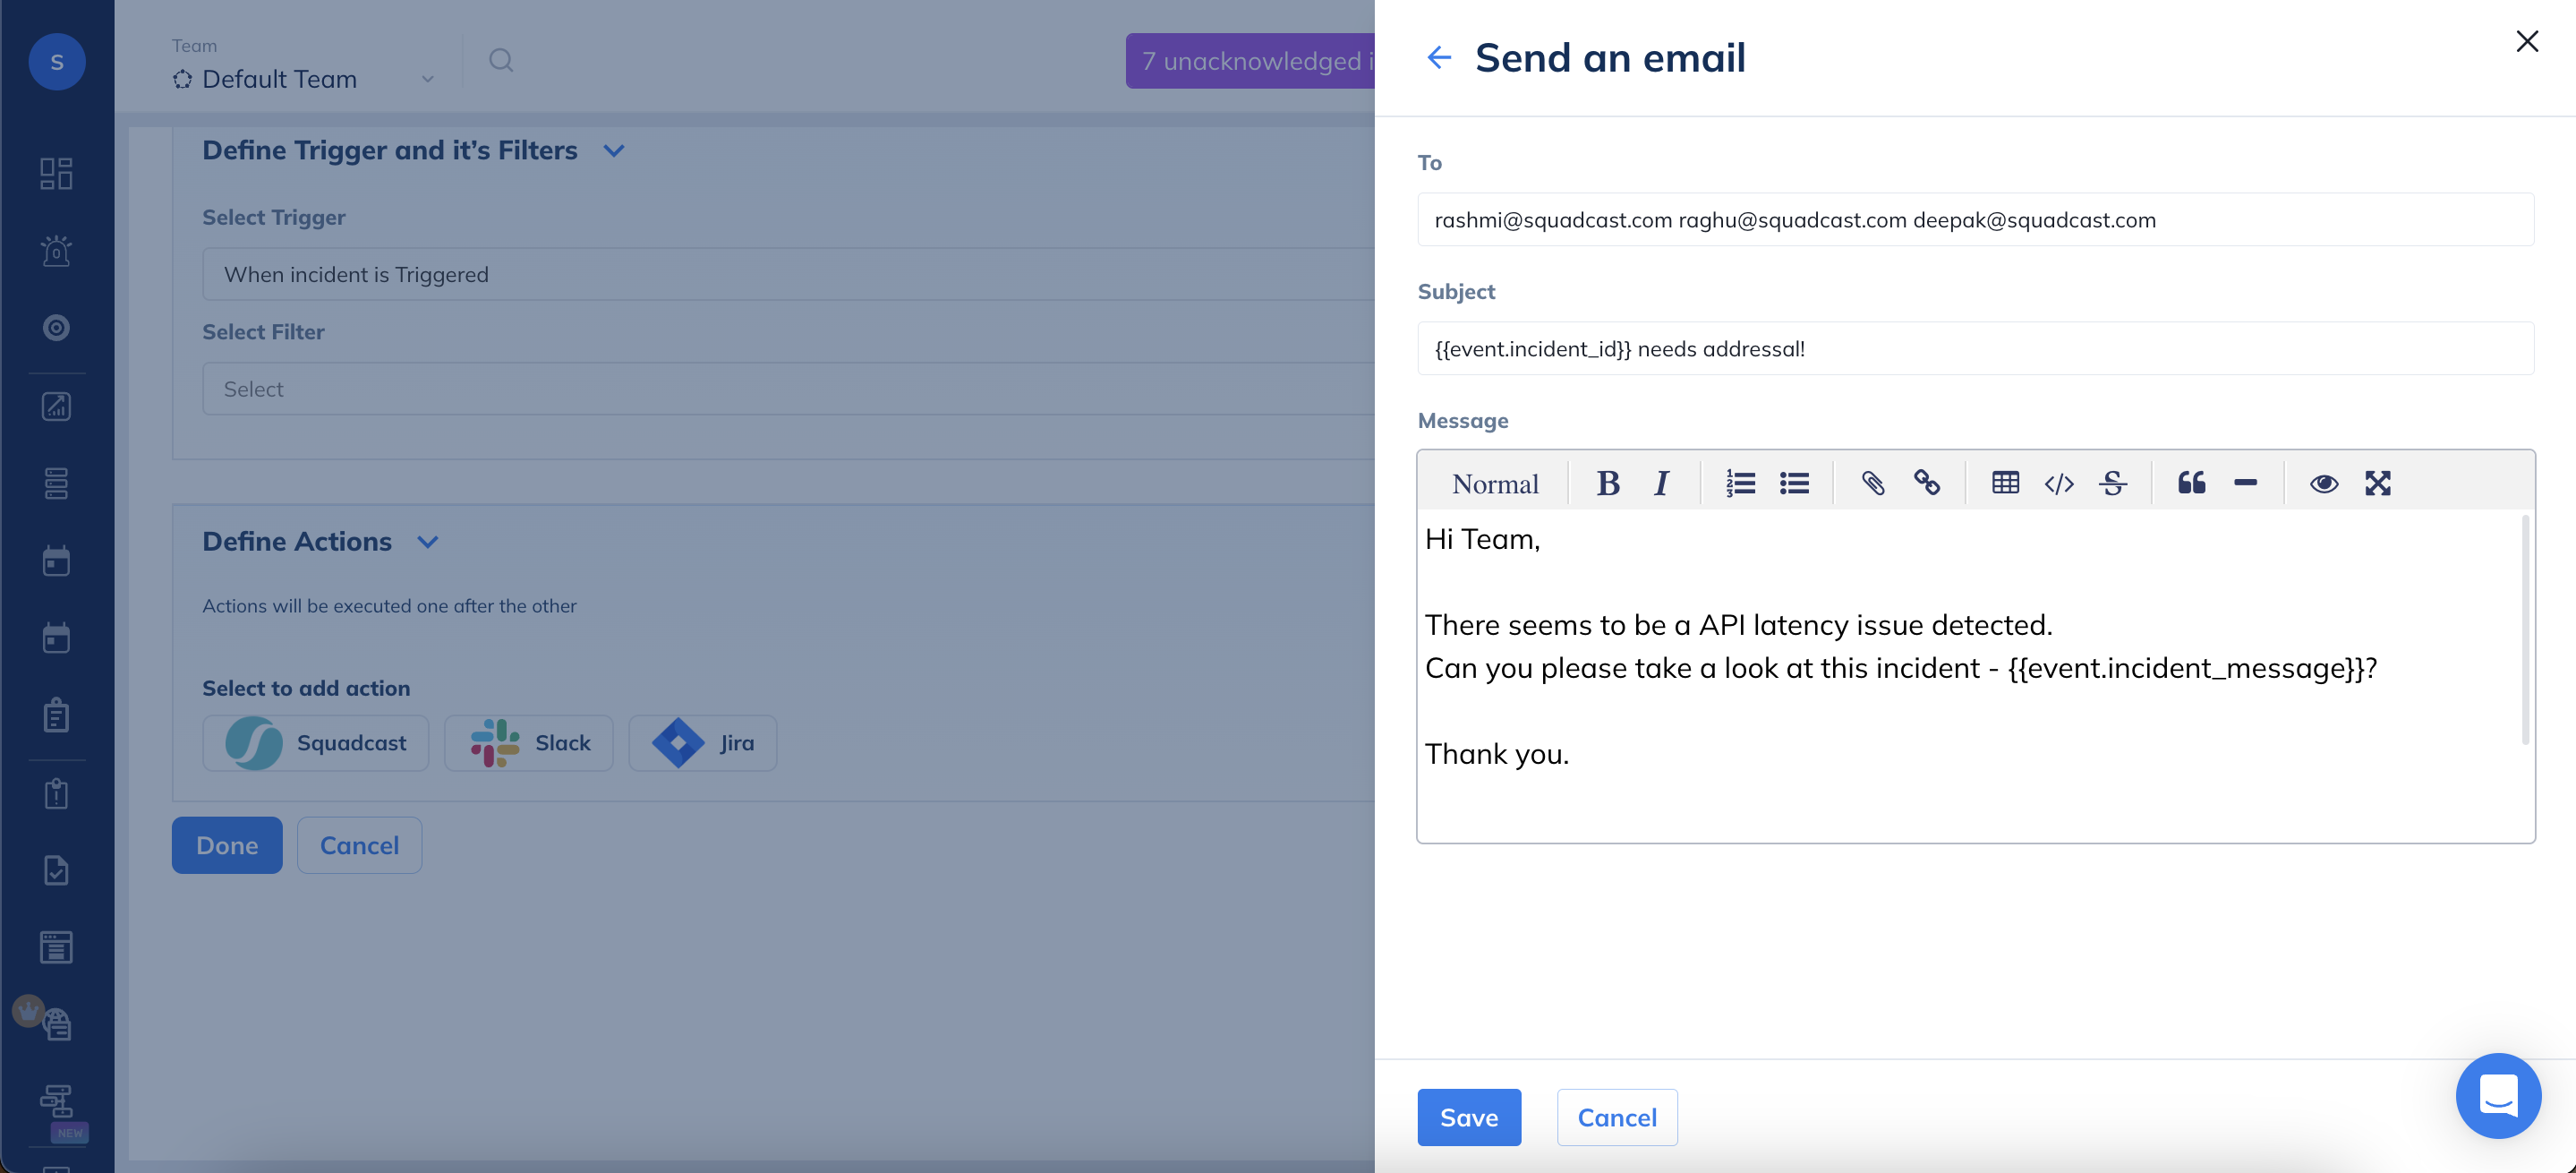Toggle bold formatting in message editor
Screen dimensions: 2576x1173
coord(1607,484)
